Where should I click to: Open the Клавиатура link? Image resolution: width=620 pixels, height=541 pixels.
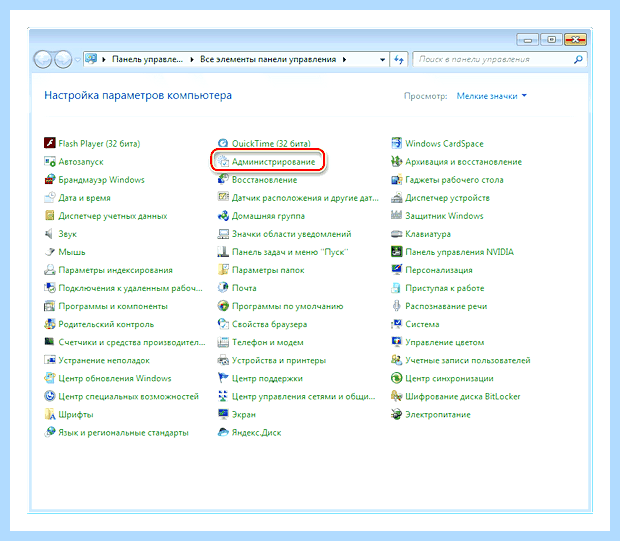[428, 234]
